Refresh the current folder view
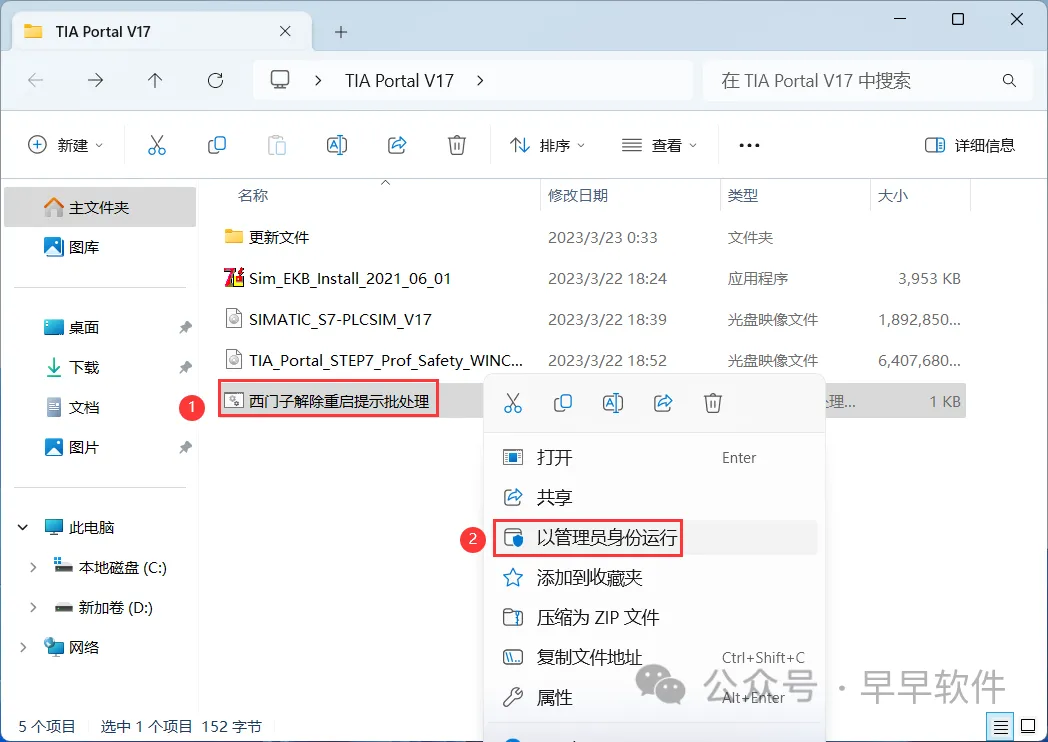Viewport: 1048px width, 742px height. [215, 81]
